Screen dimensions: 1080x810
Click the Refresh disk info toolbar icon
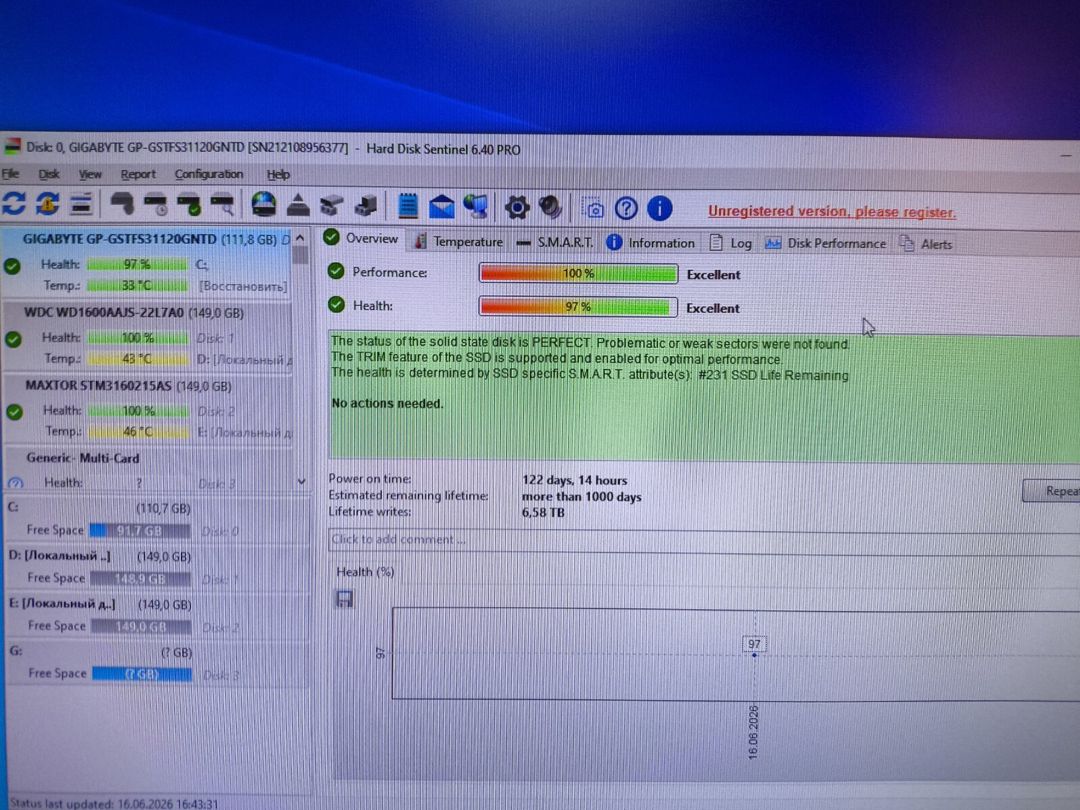coord(14,204)
